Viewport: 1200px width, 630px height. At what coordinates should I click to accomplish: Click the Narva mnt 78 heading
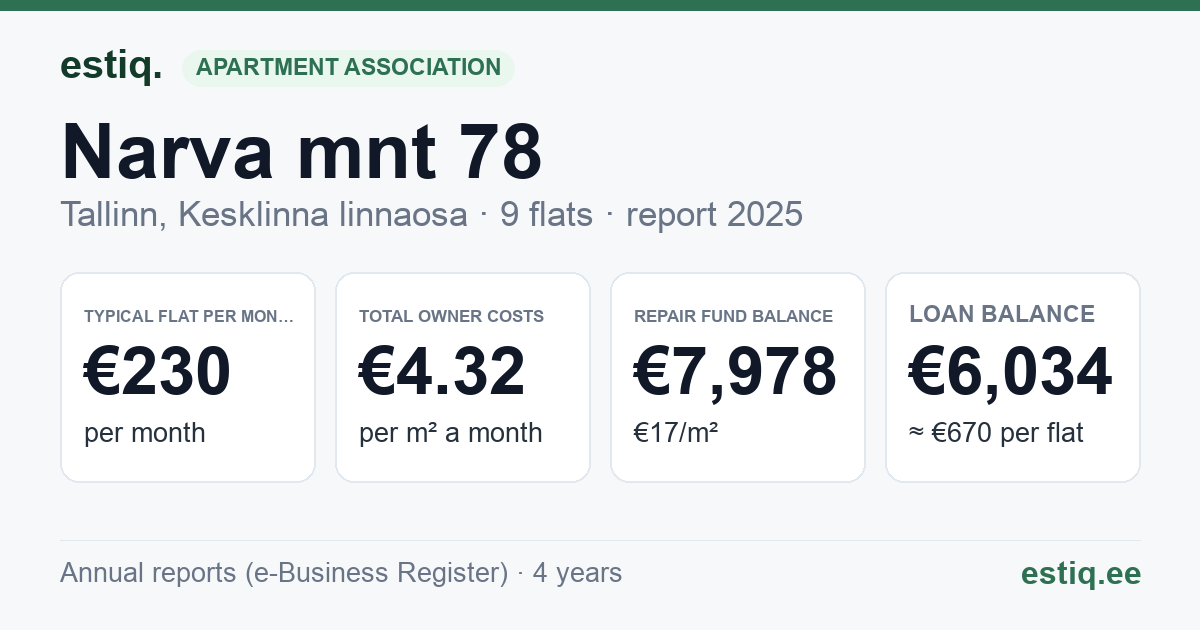pos(301,152)
